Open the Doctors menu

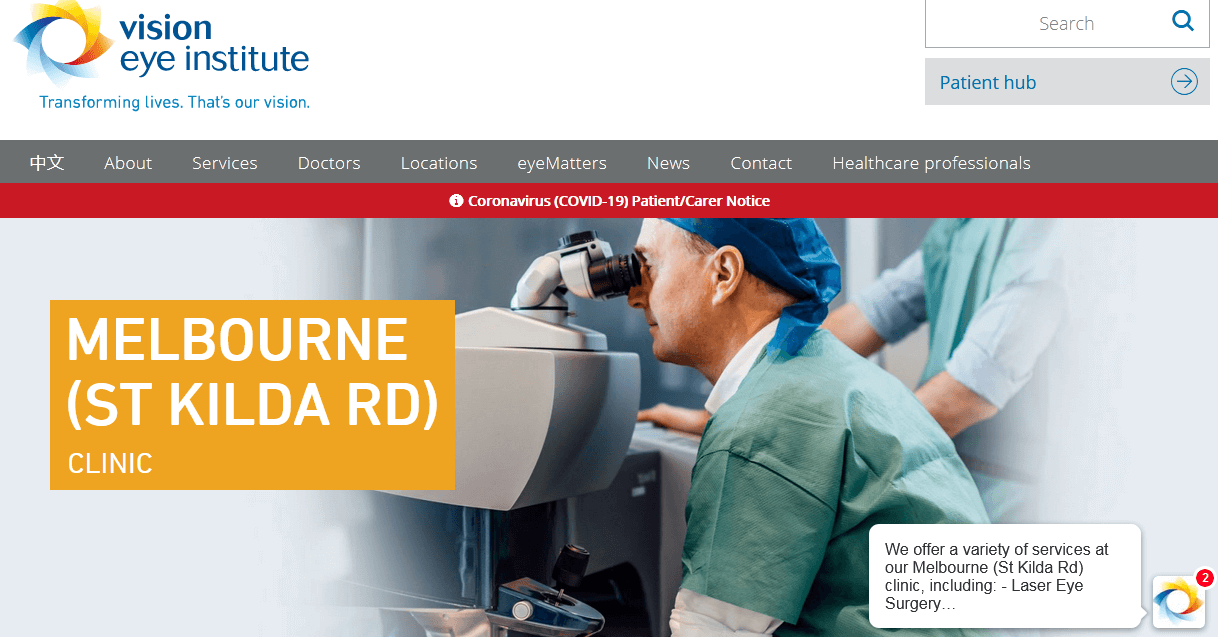(329, 163)
